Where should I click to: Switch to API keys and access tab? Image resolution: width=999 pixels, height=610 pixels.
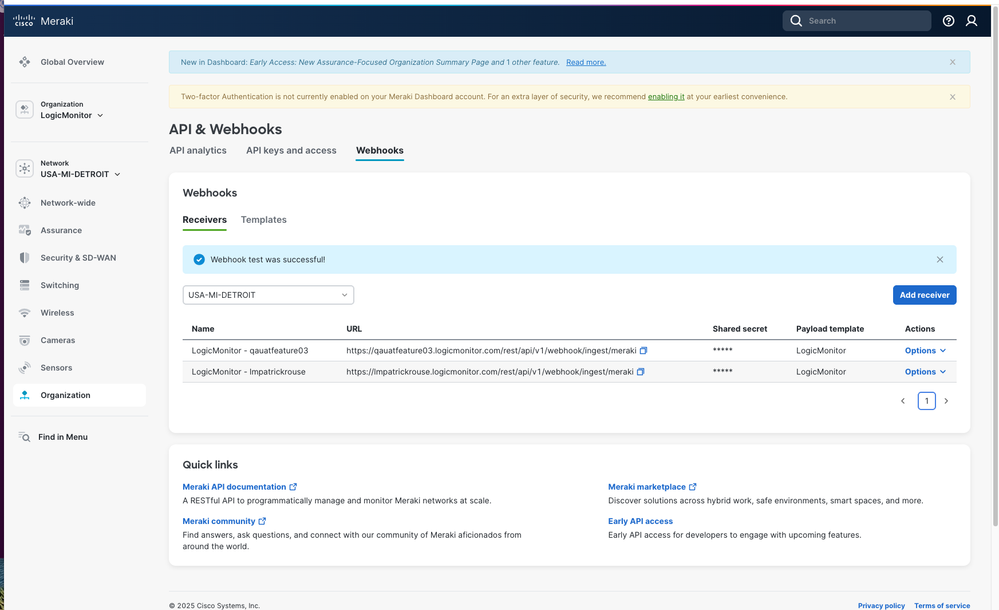pyautogui.click(x=291, y=150)
